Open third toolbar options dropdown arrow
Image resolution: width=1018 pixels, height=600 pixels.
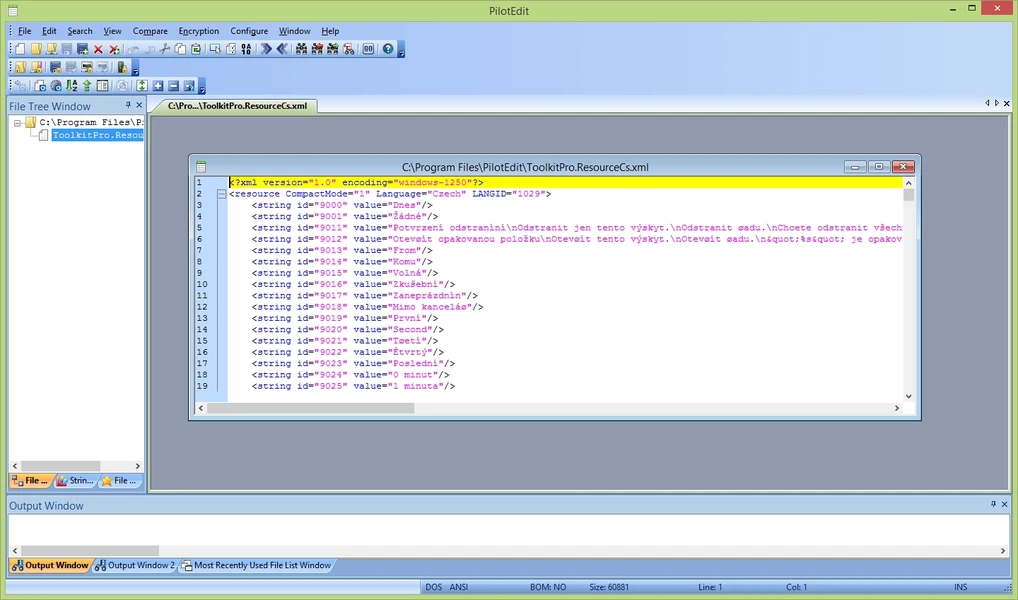point(202,88)
